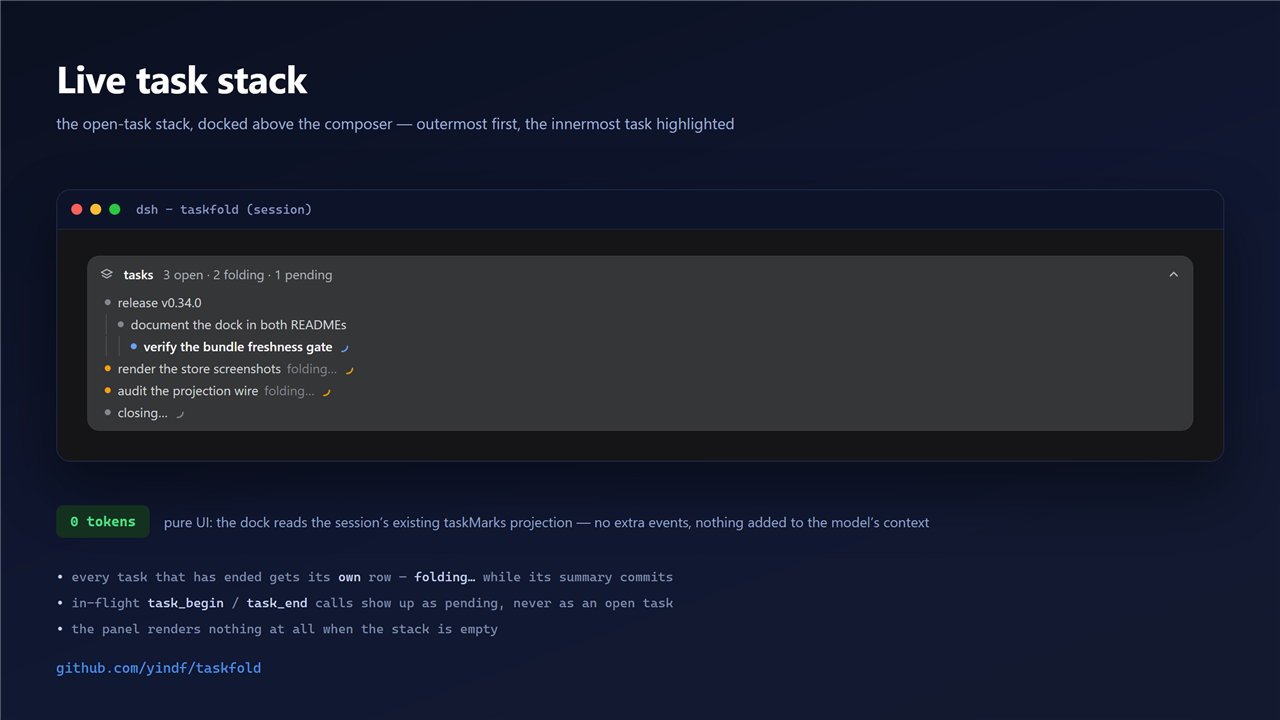Click the 'pure UI: the dock reads' description

click(547, 522)
